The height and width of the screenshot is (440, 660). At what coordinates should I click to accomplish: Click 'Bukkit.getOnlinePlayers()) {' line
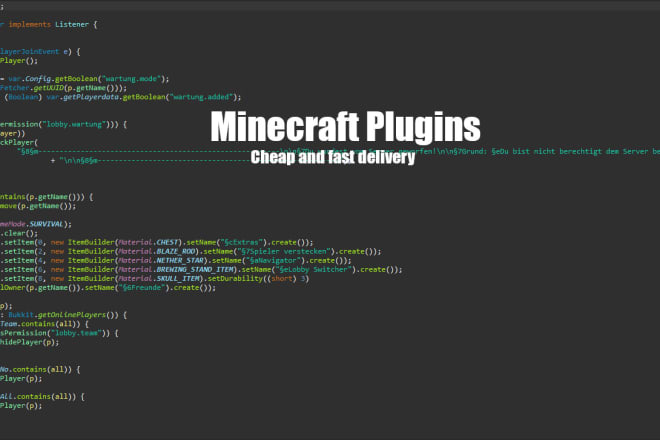(x=67, y=315)
